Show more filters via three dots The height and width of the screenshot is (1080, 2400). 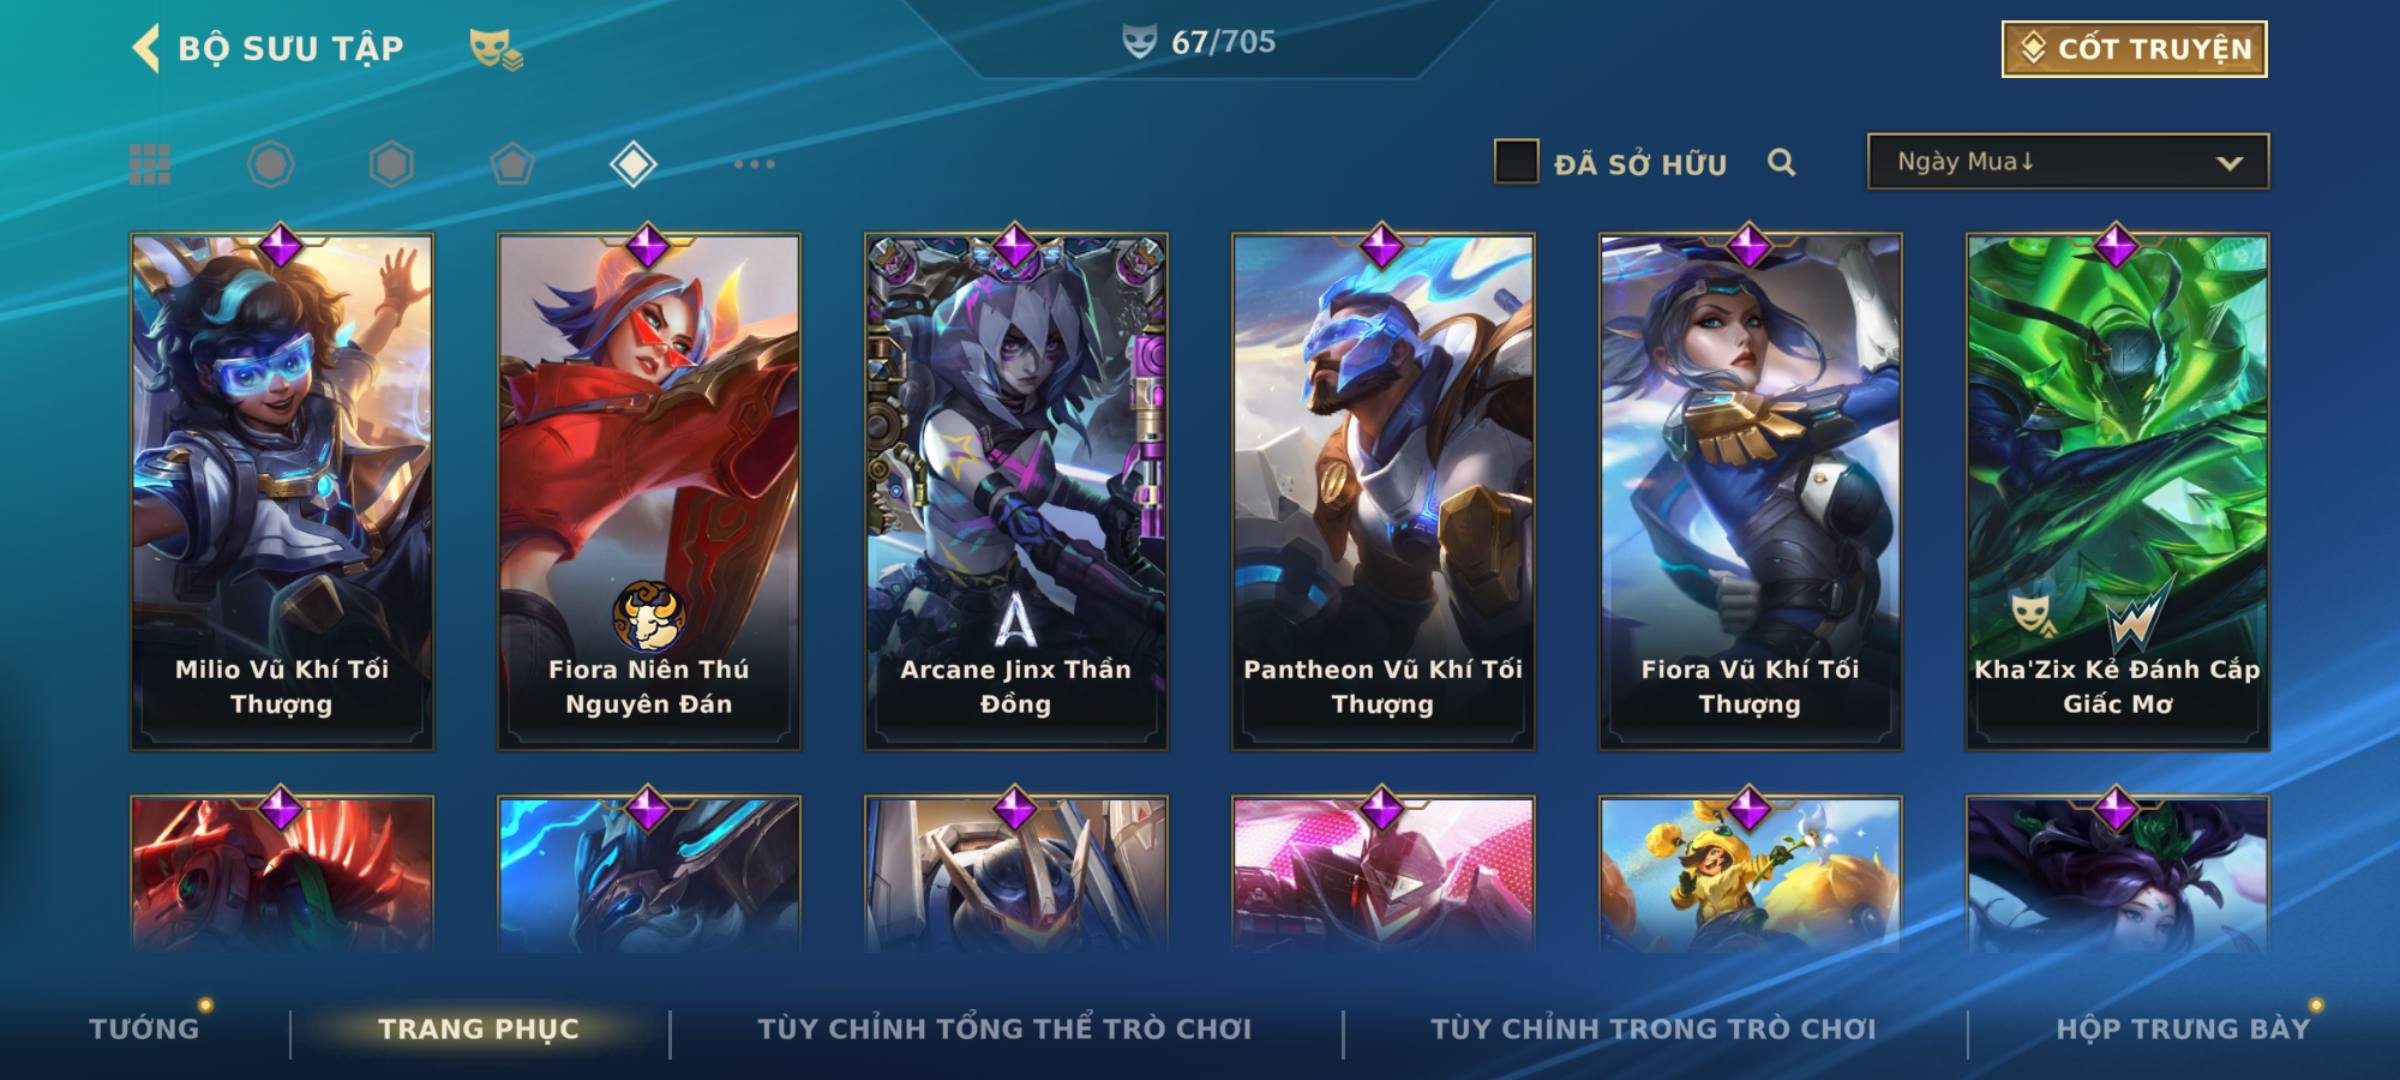(x=754, y=164)
